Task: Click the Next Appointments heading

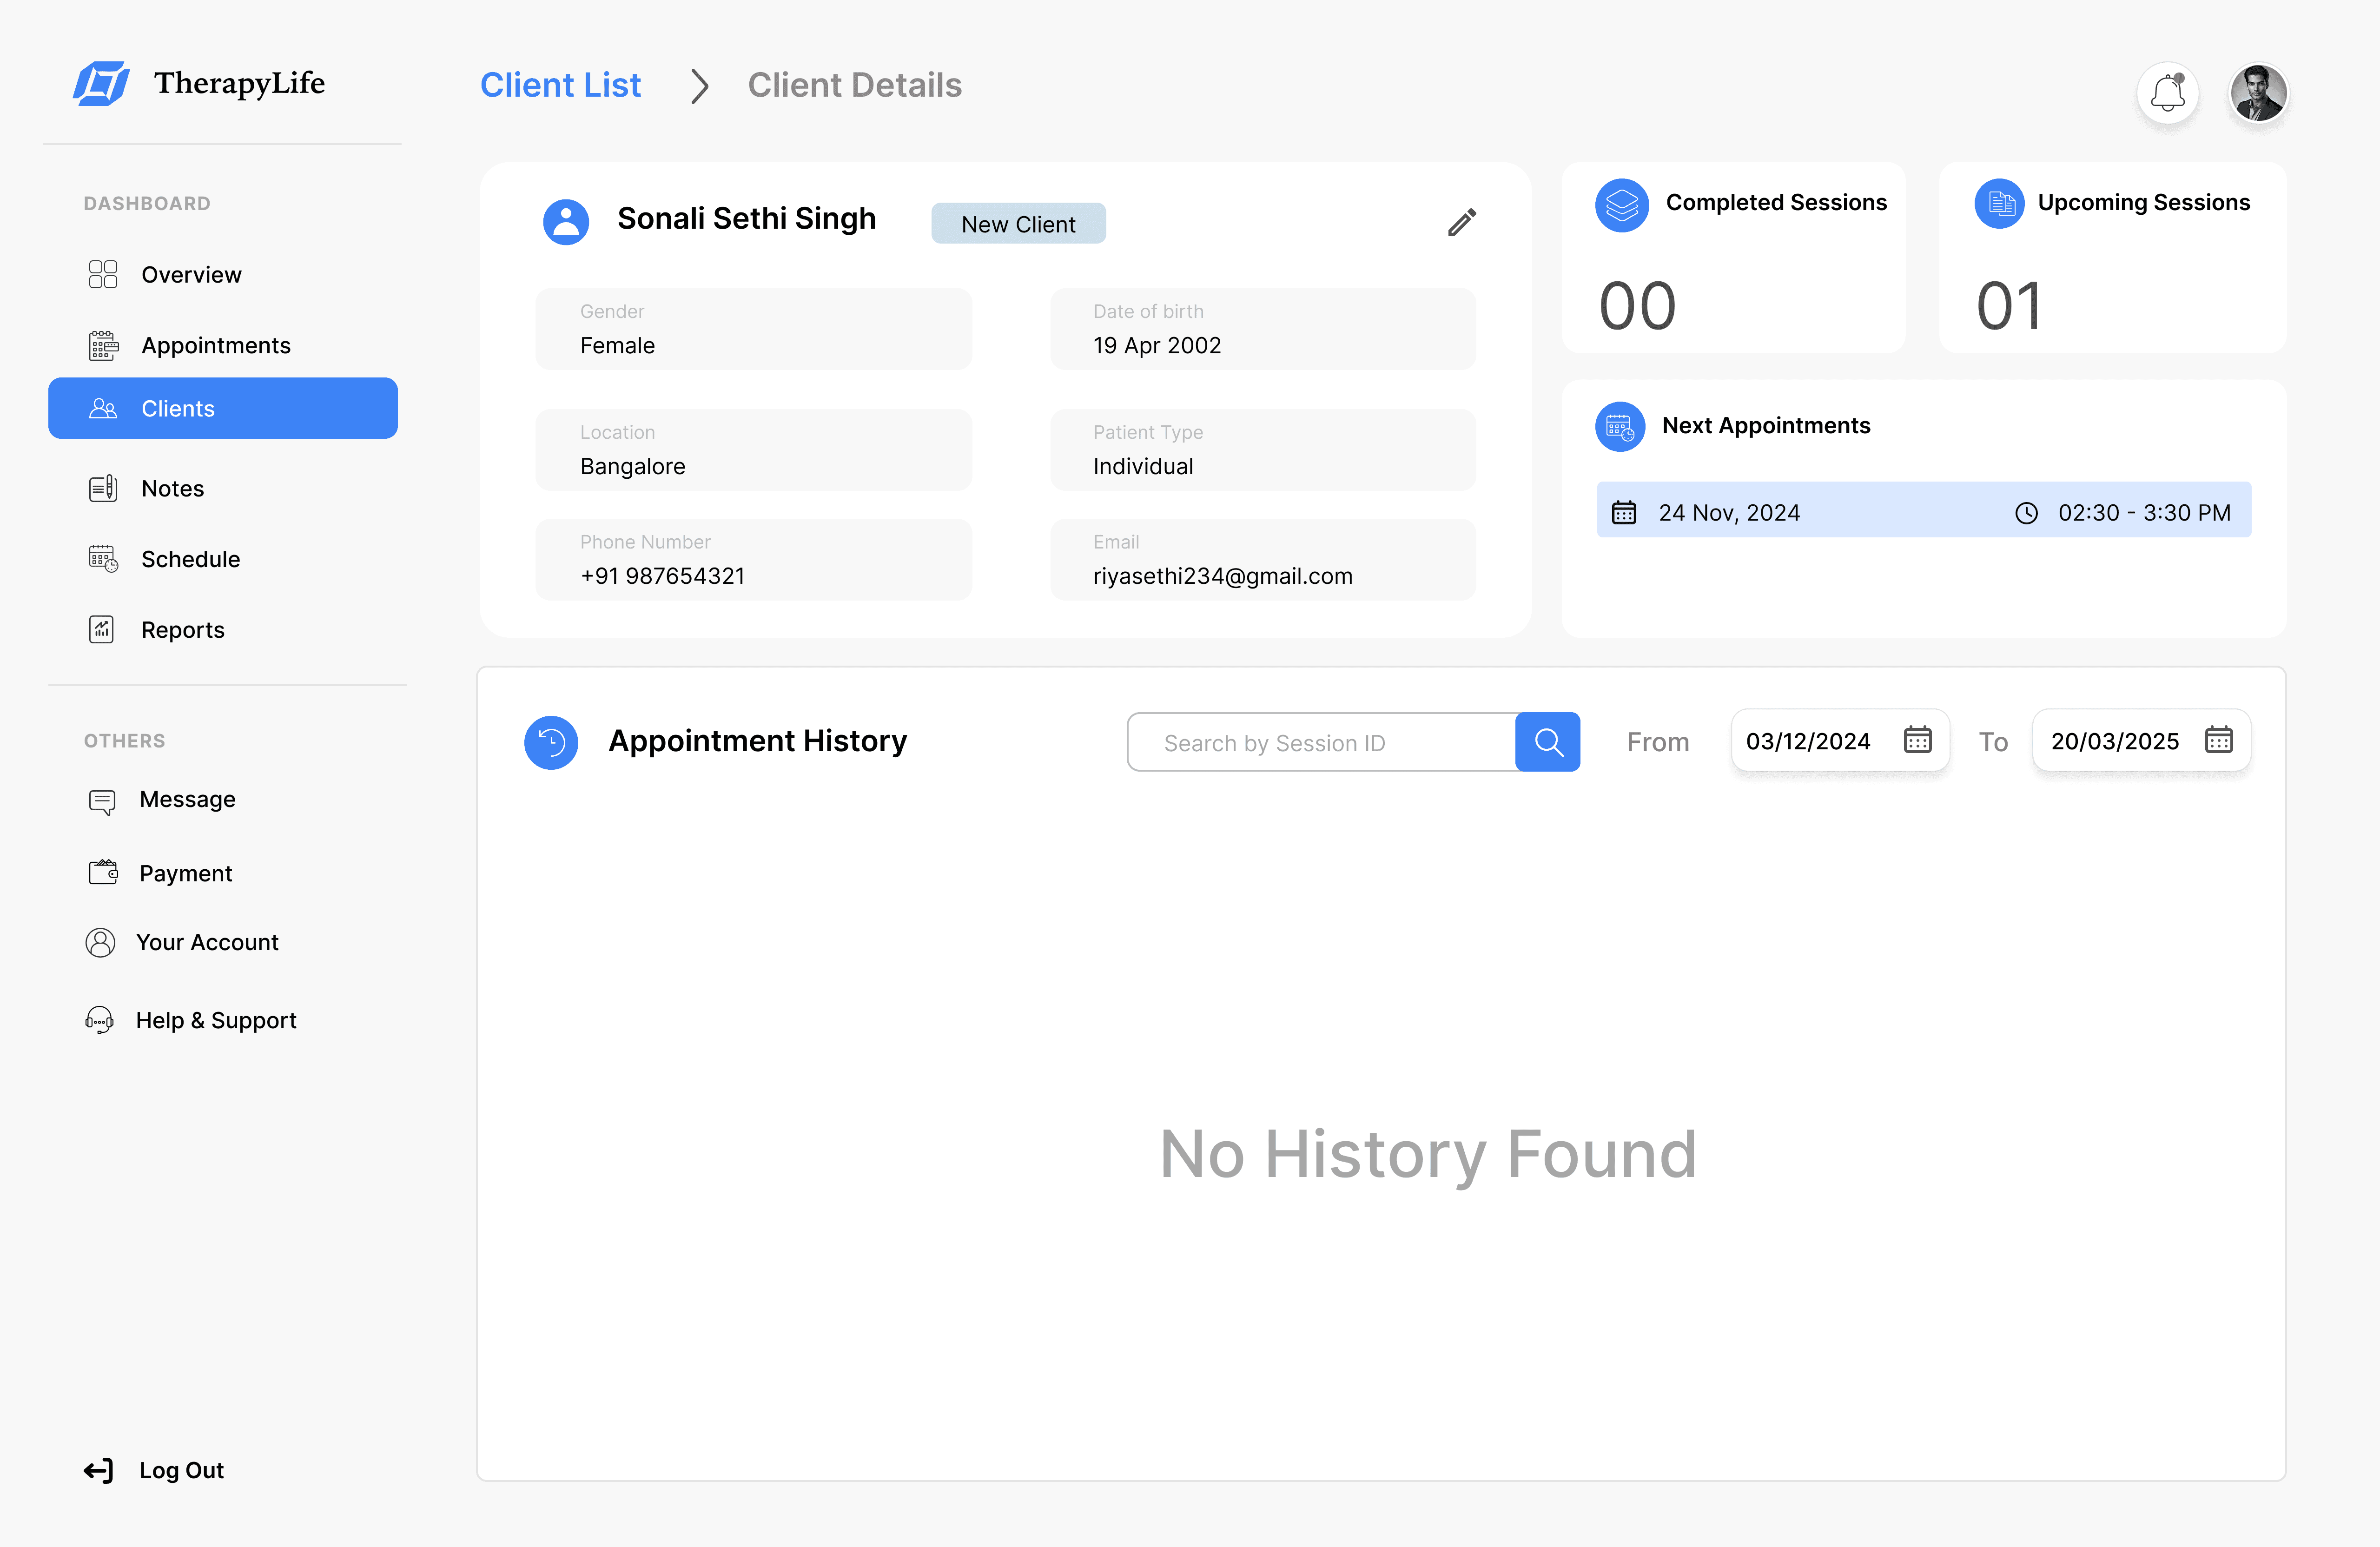Action: coord(1766,426)
